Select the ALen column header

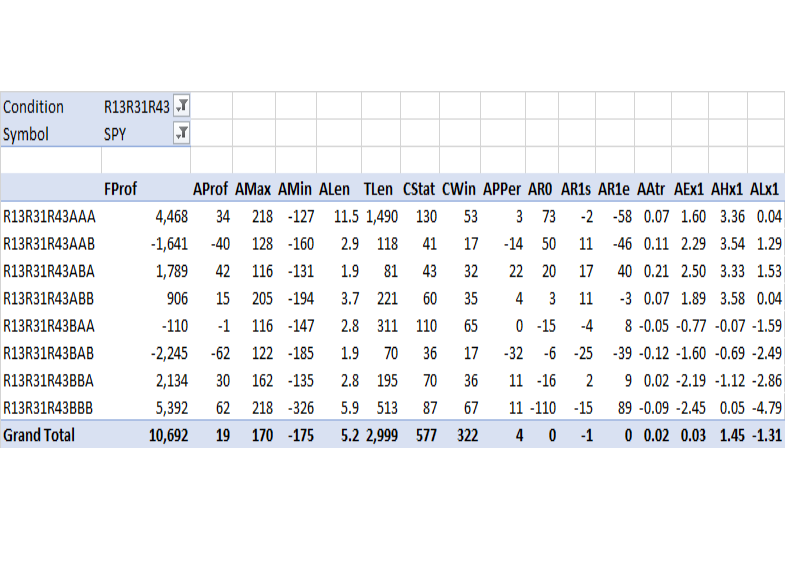(334, 189)
